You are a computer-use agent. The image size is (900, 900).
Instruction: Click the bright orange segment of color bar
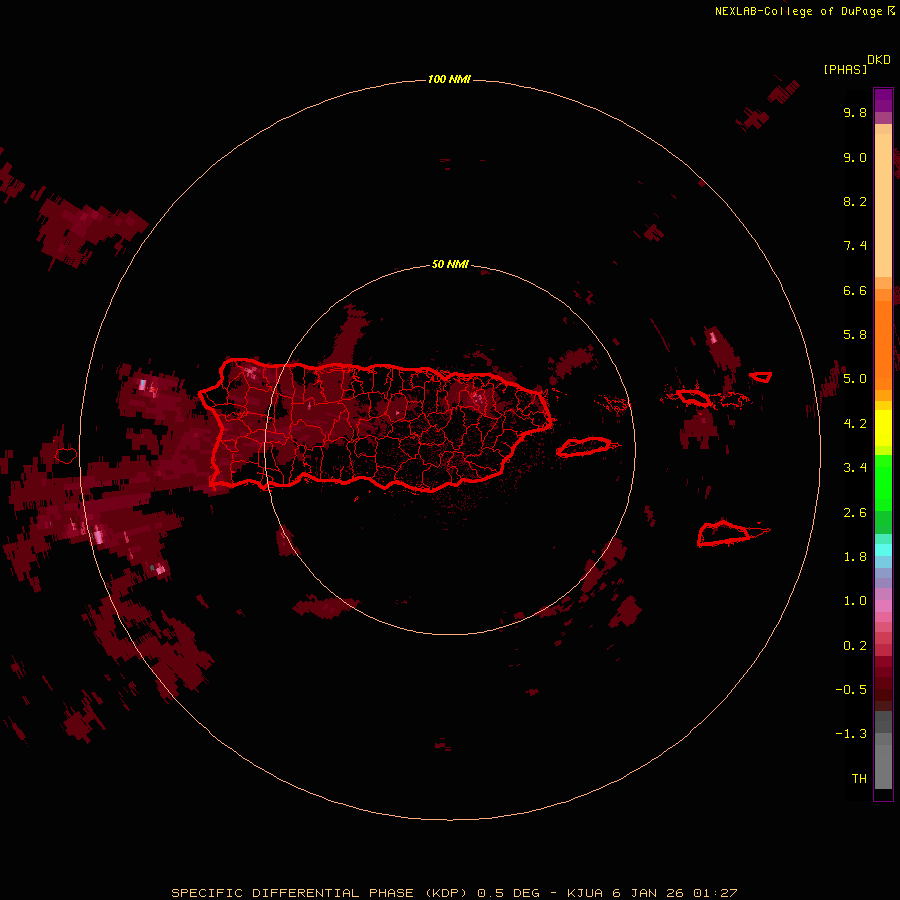click(883, 345)
